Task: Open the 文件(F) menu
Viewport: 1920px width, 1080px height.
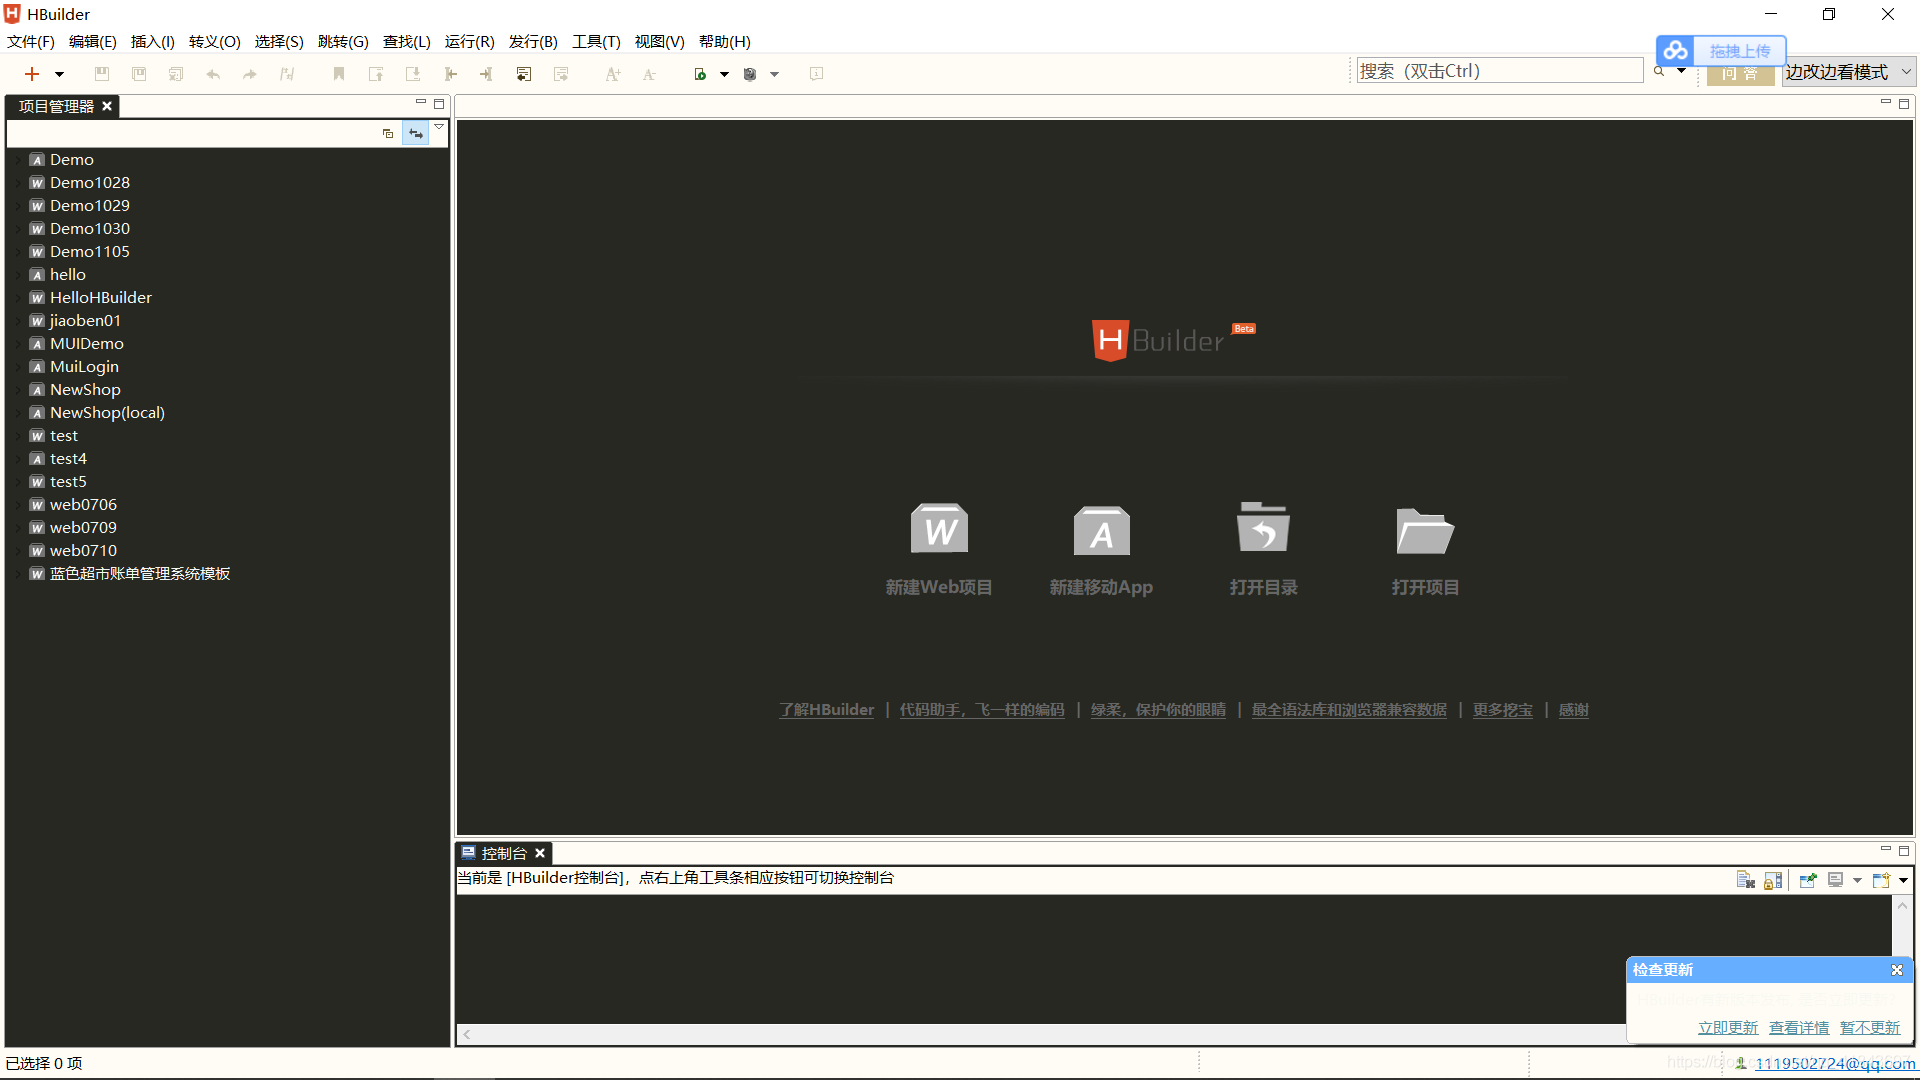Action: coord(31,41)
